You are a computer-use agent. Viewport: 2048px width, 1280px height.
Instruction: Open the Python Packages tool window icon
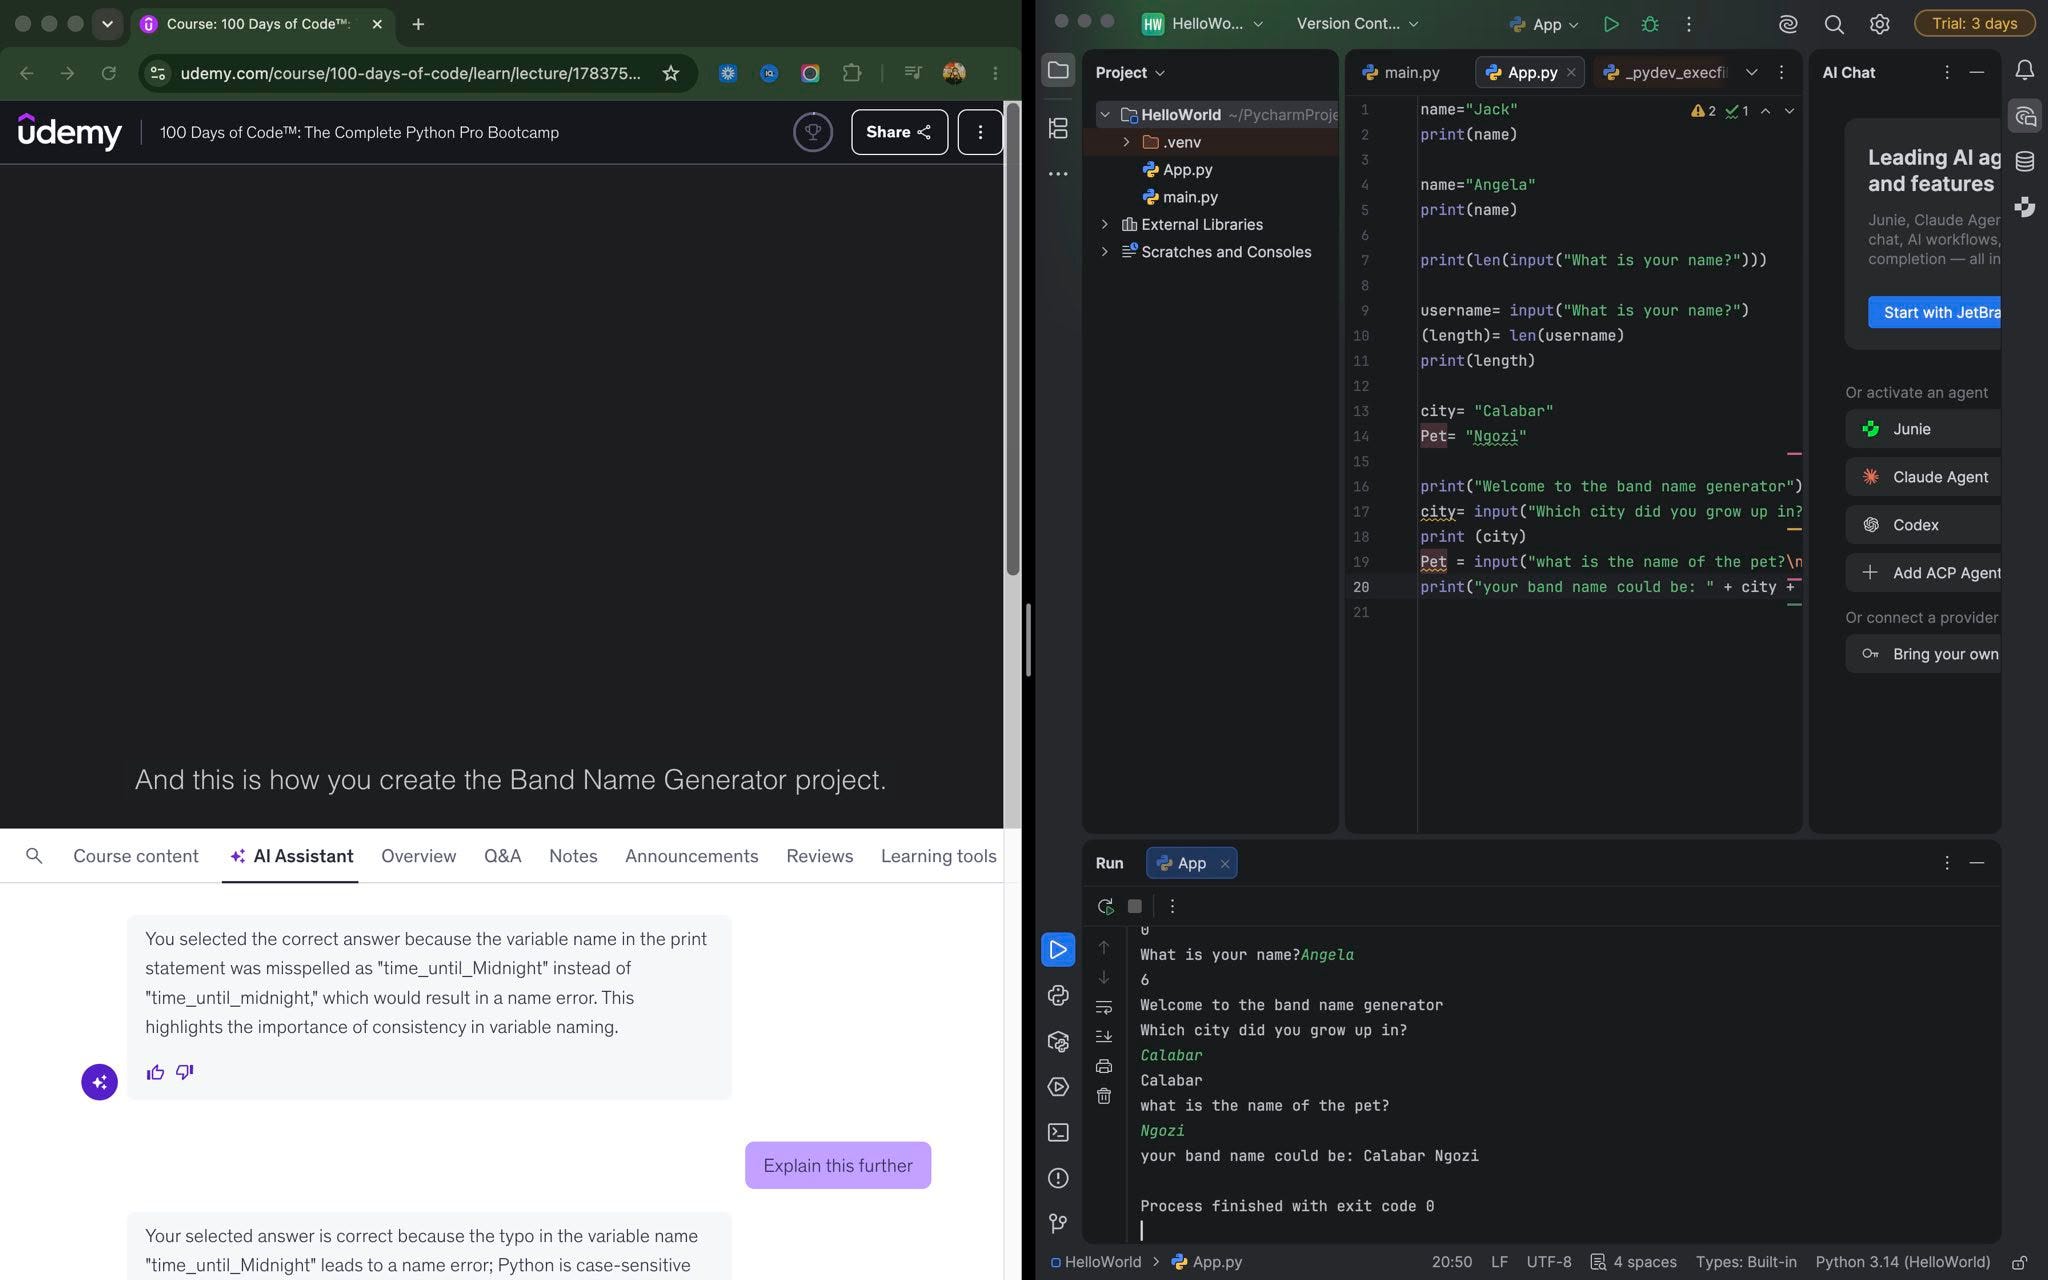click(x=1058, y=1041)
